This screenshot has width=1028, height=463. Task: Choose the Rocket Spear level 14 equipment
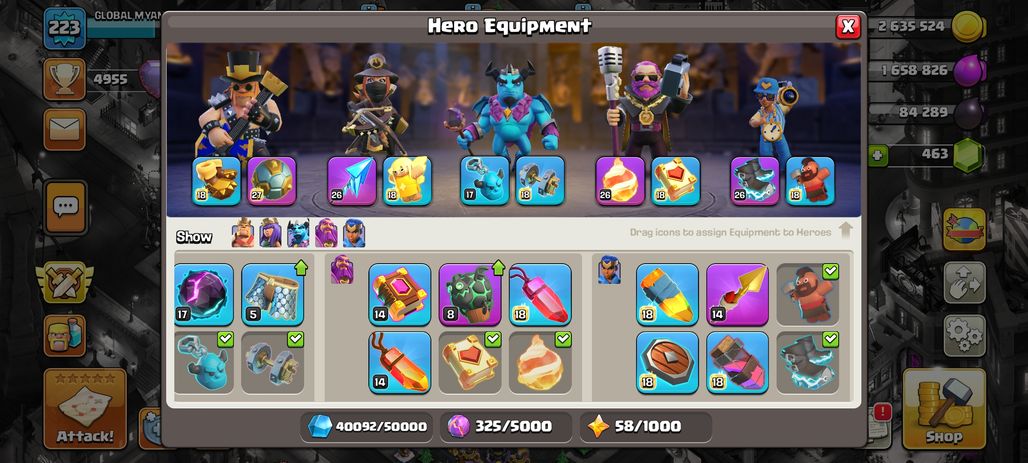tap(738, 294)
